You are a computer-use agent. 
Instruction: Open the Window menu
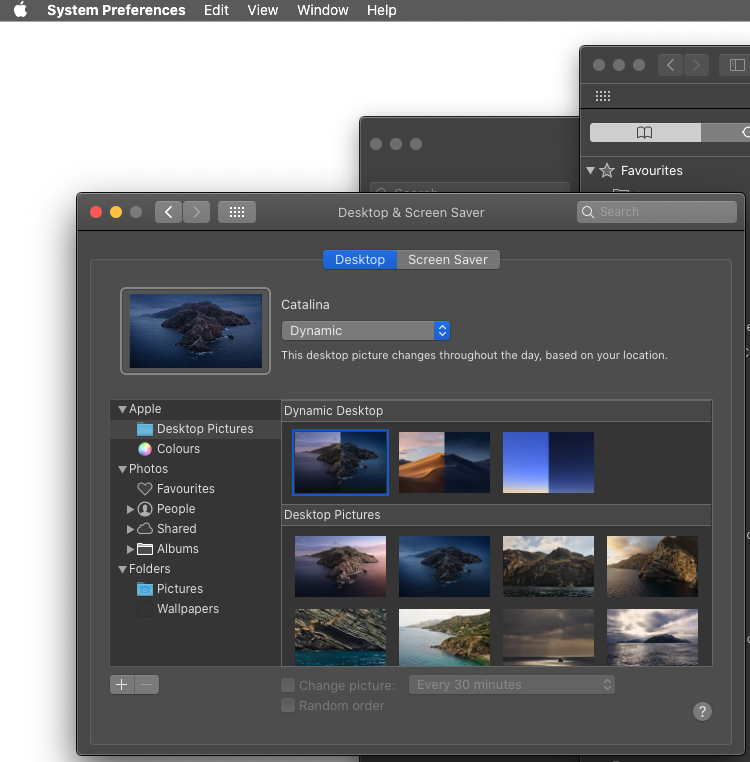coord(323,10)
